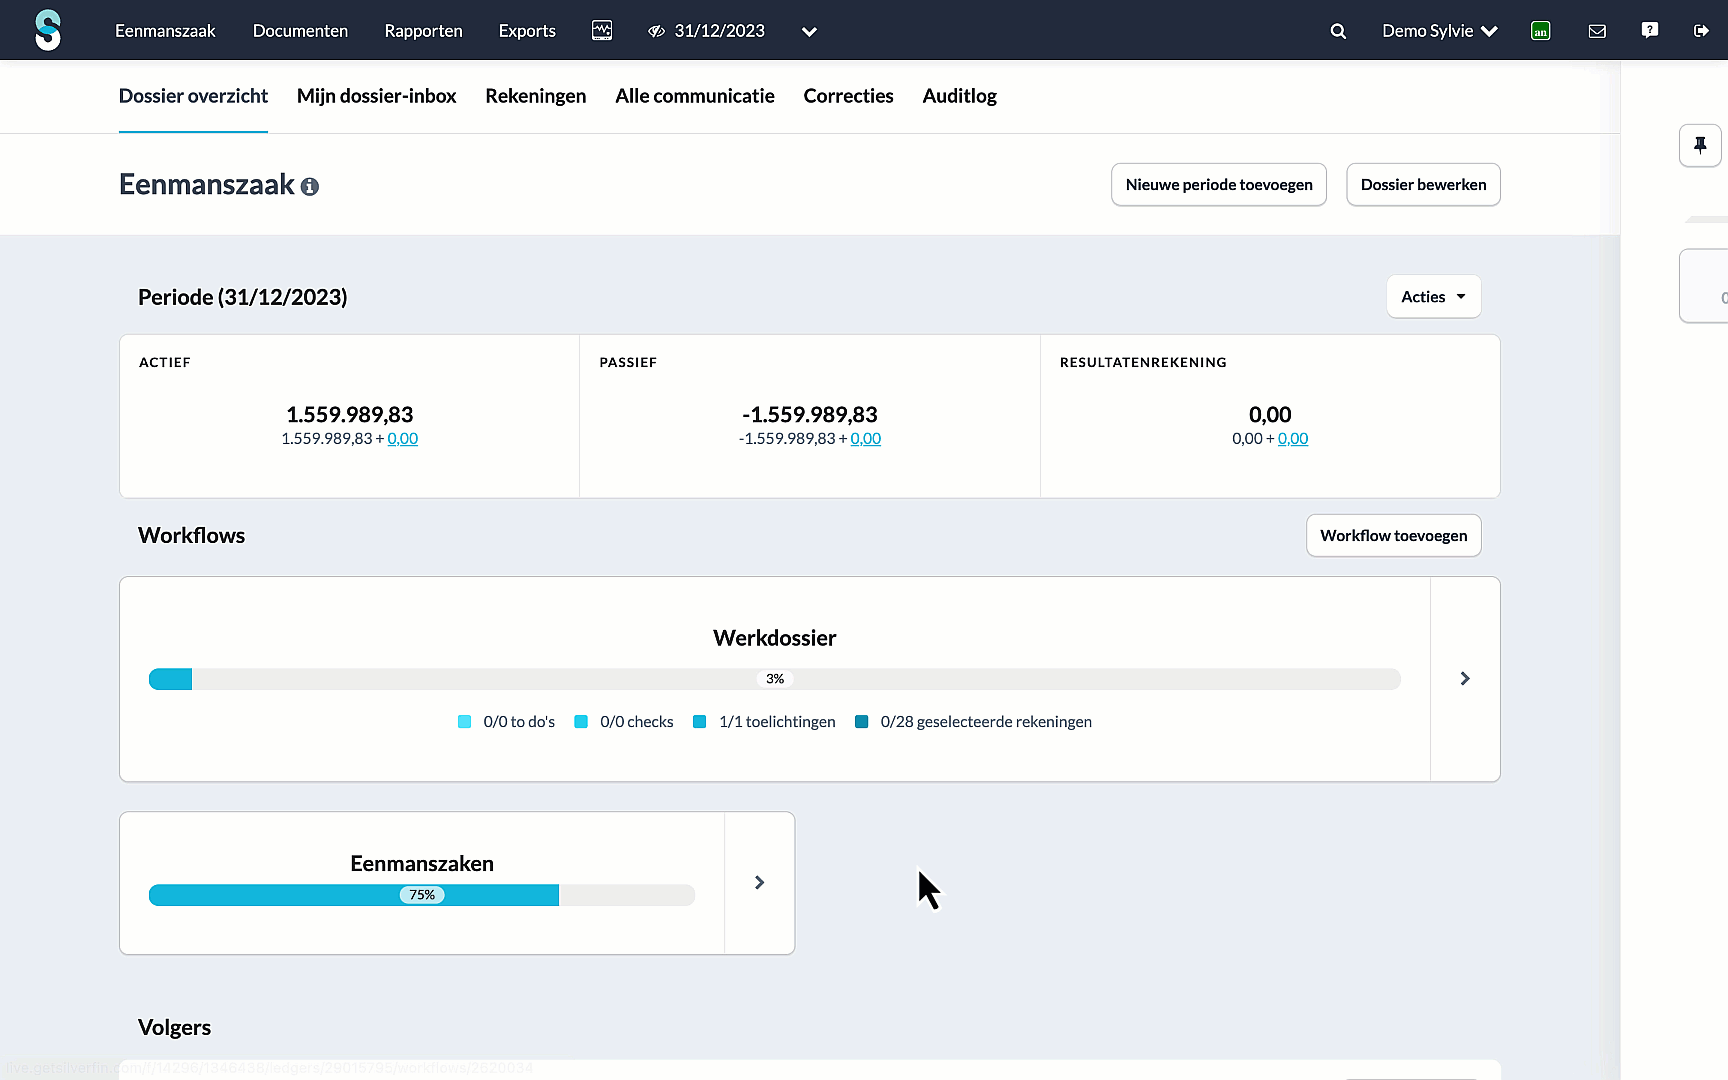Open Eenmanszaken workflow via right chevron
This screenshot has height=1080, width=1728.
(x=759, y=883)
